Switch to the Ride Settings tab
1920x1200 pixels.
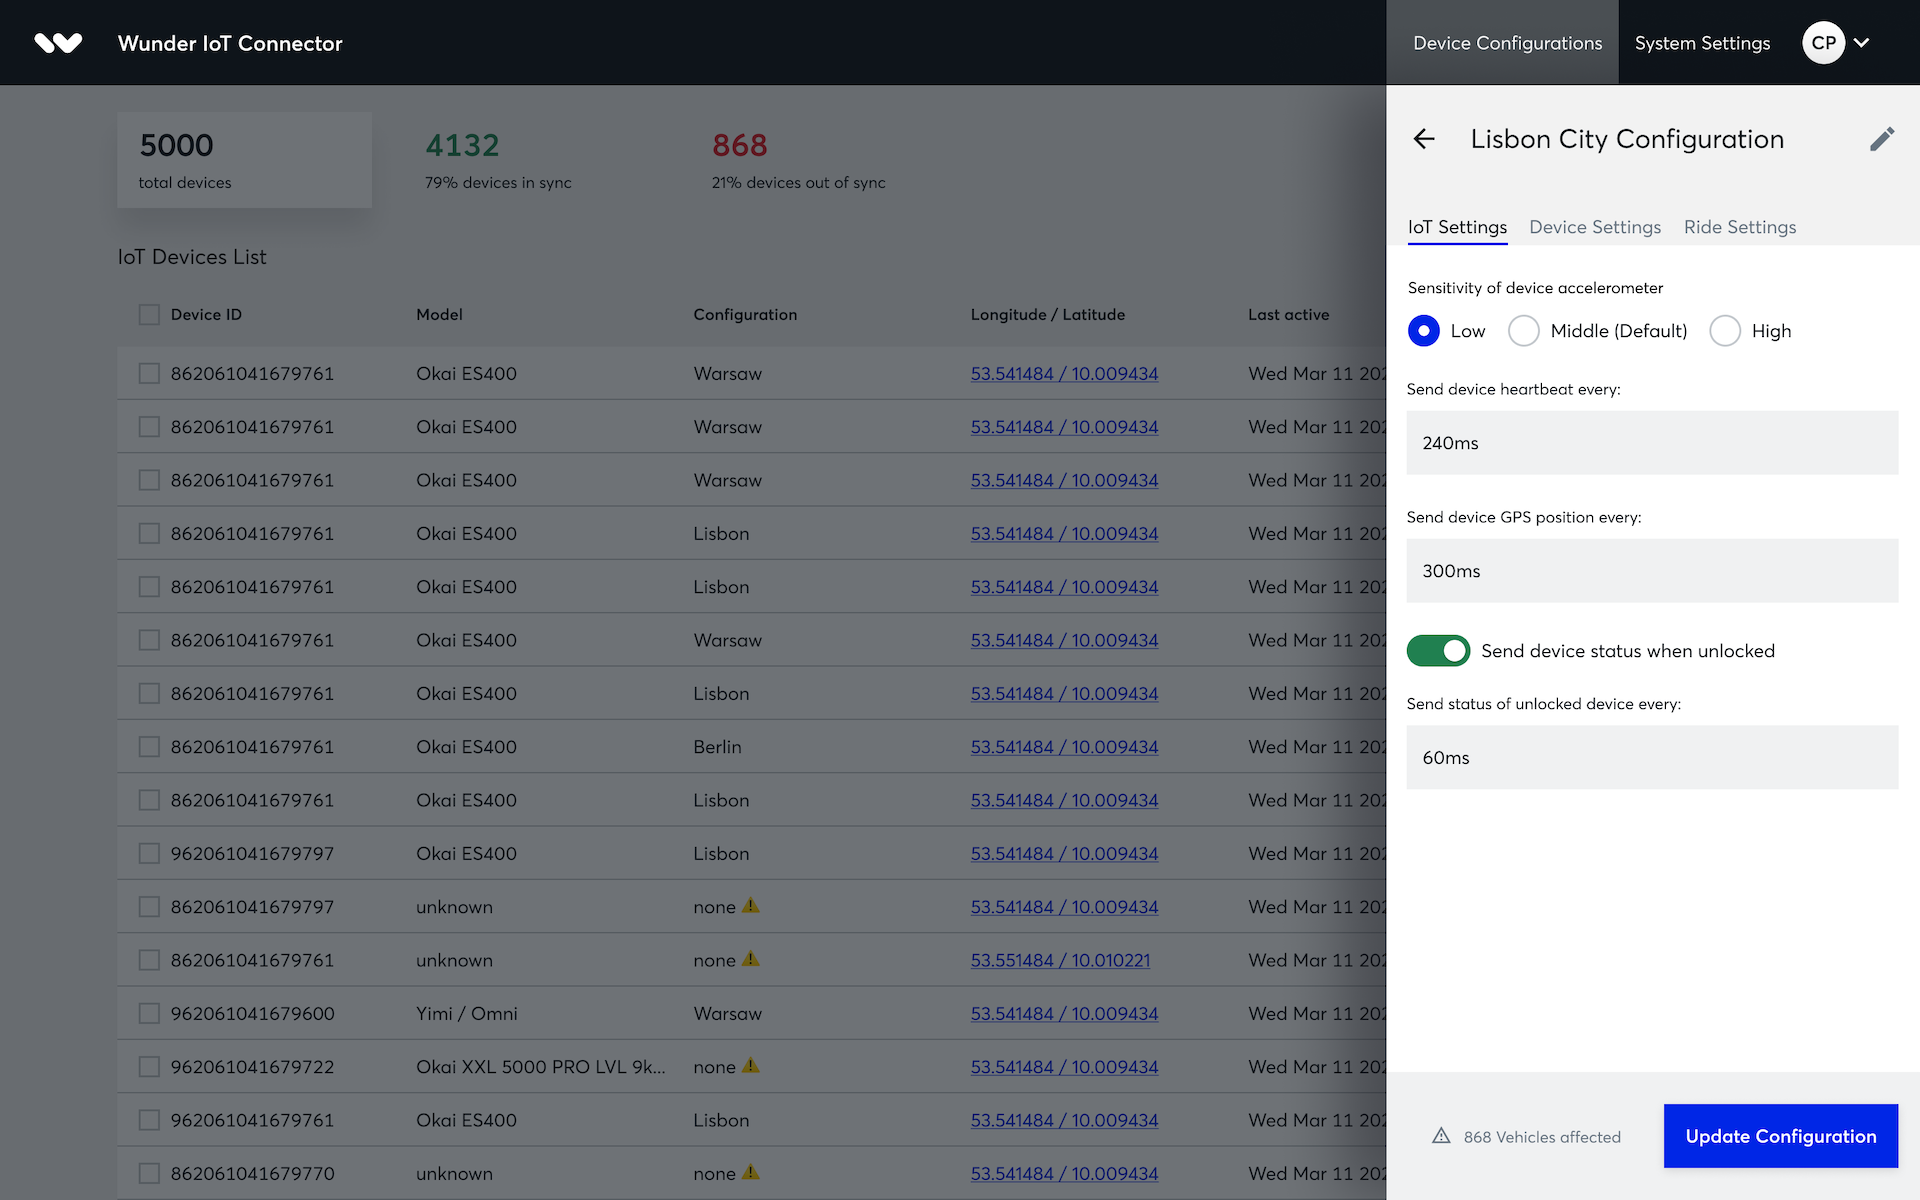tap(1740, 227)
